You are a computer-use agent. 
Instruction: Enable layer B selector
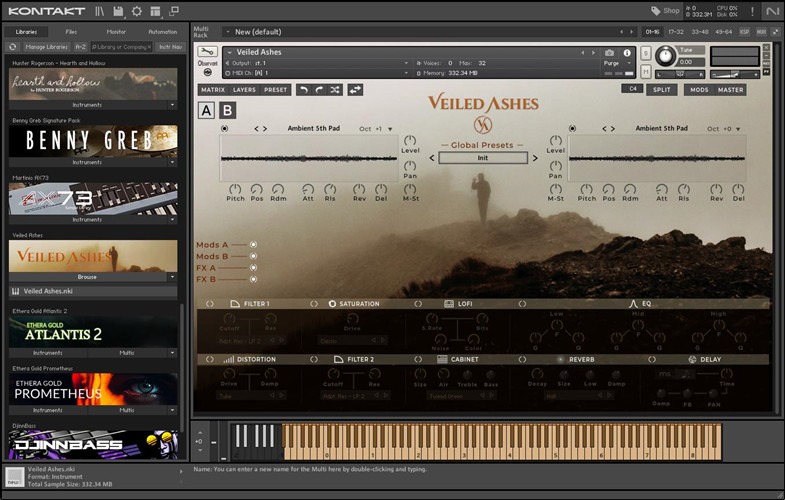point(228,111)
